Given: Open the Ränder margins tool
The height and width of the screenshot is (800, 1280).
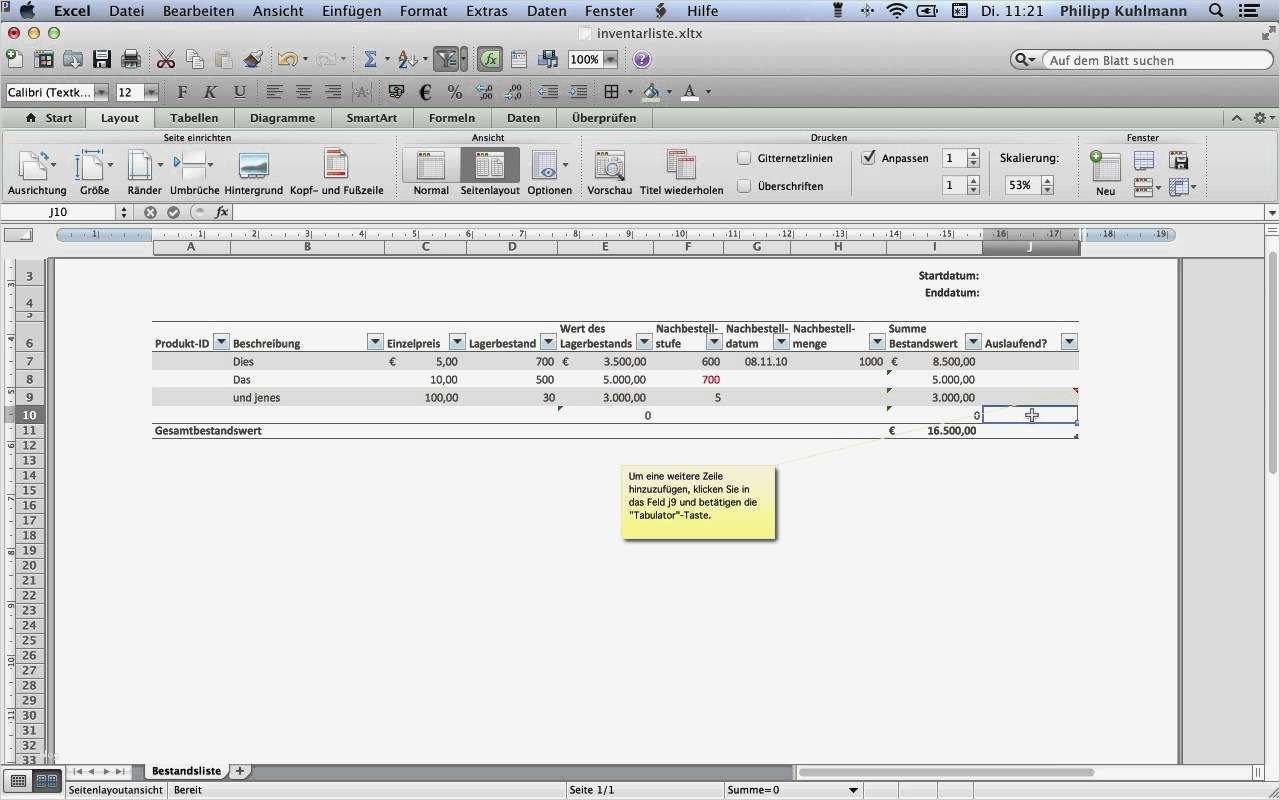Looking at the screenshot, I should (144, 172).
